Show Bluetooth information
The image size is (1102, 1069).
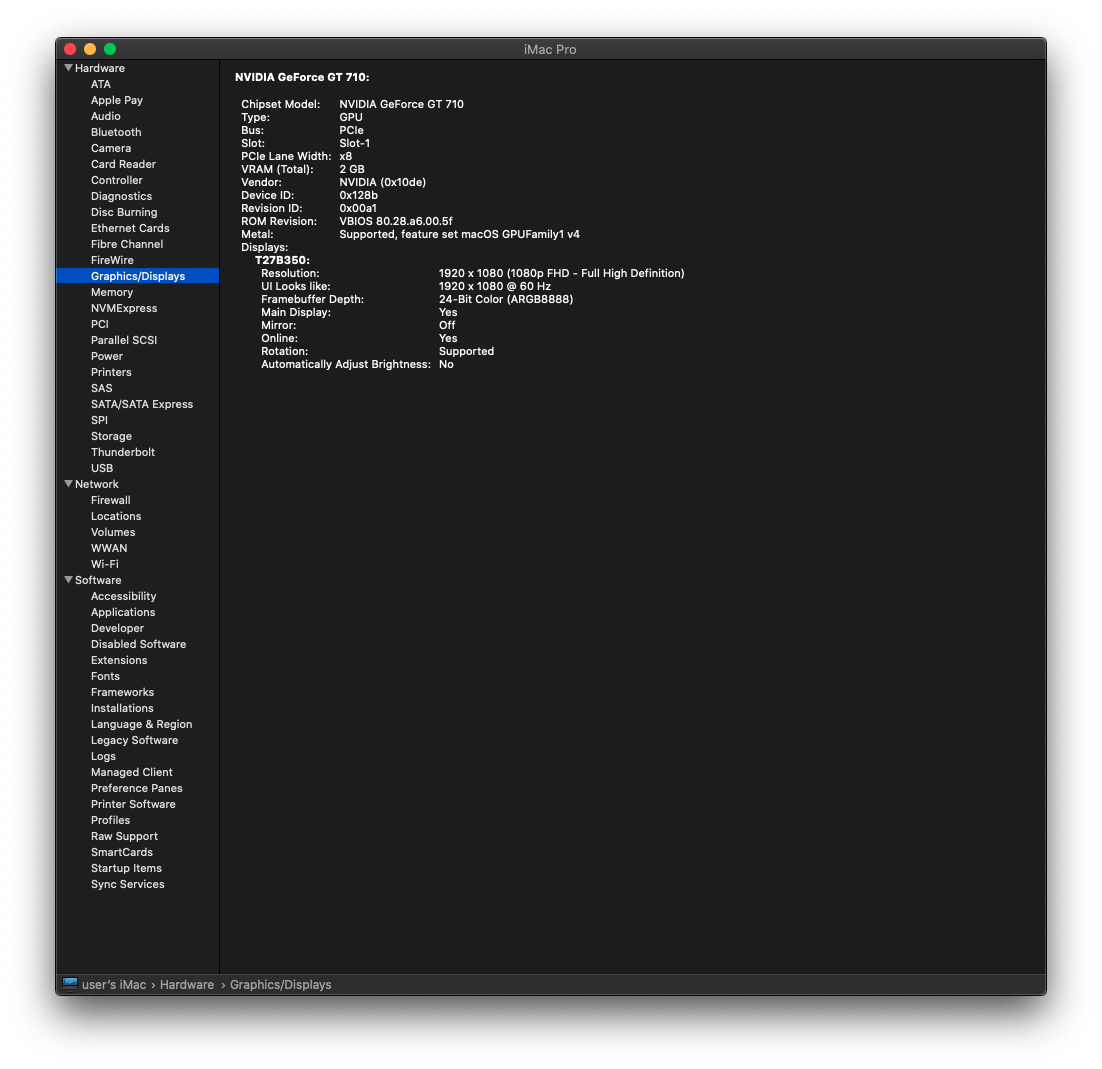116,132
